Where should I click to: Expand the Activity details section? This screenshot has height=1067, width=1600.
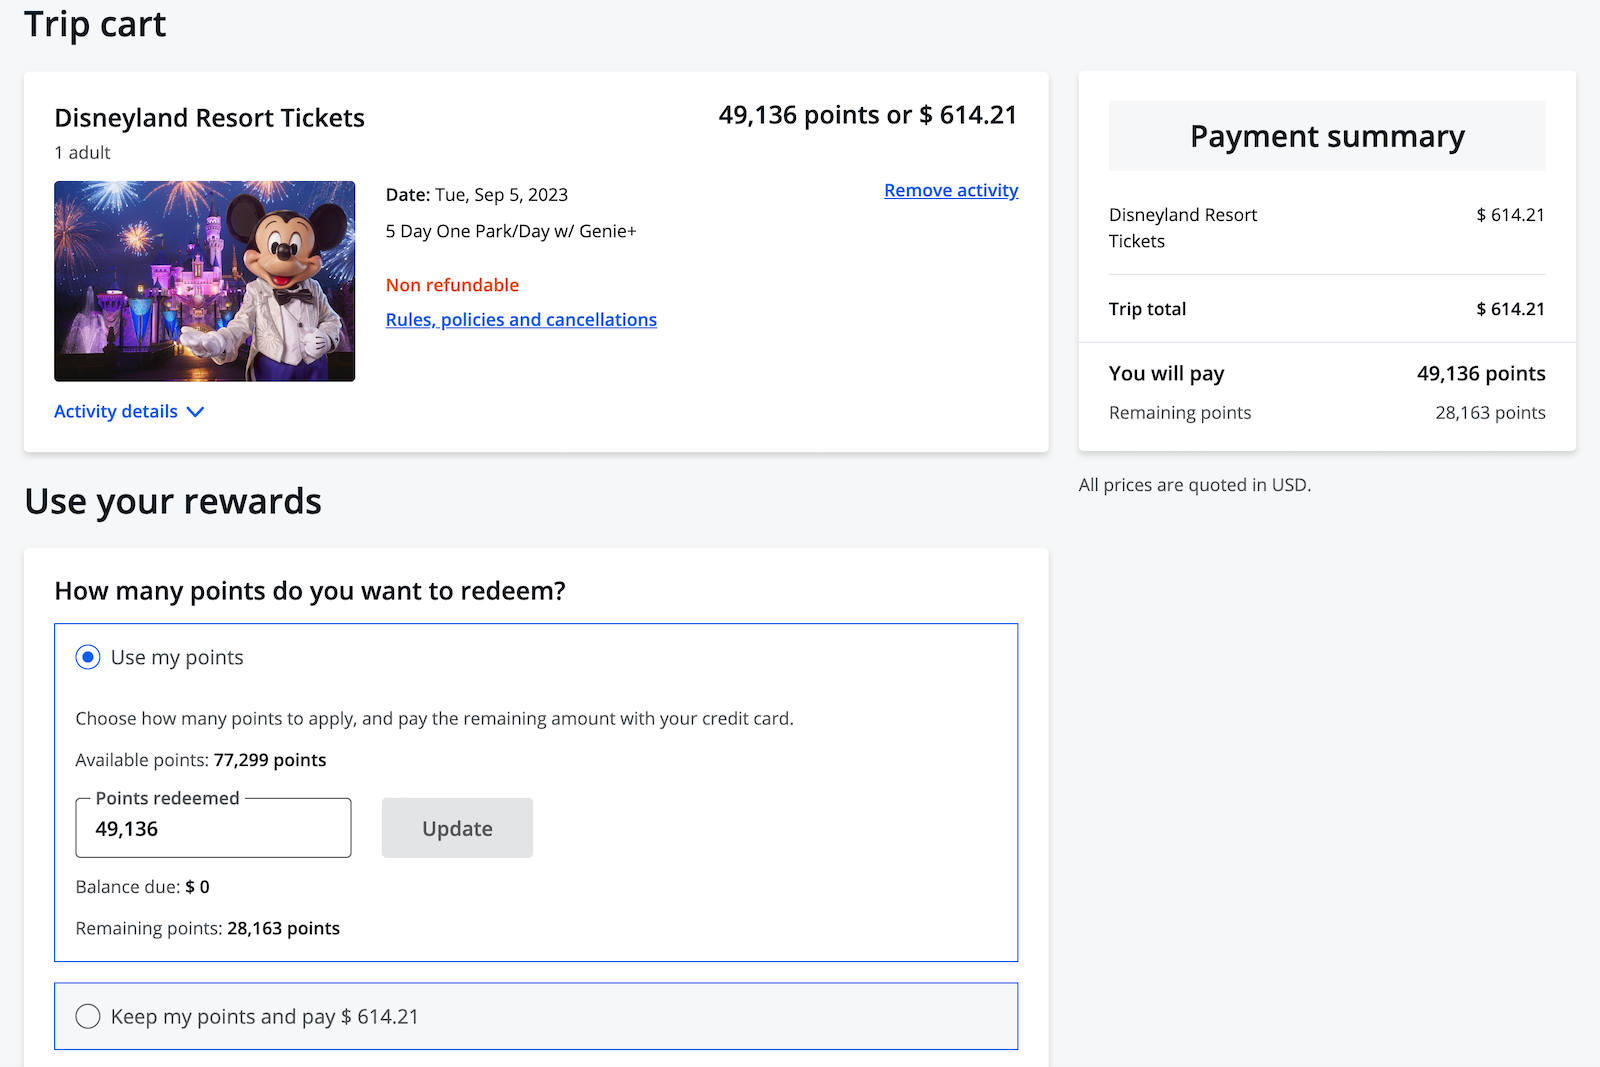click(x=115, y=411)
